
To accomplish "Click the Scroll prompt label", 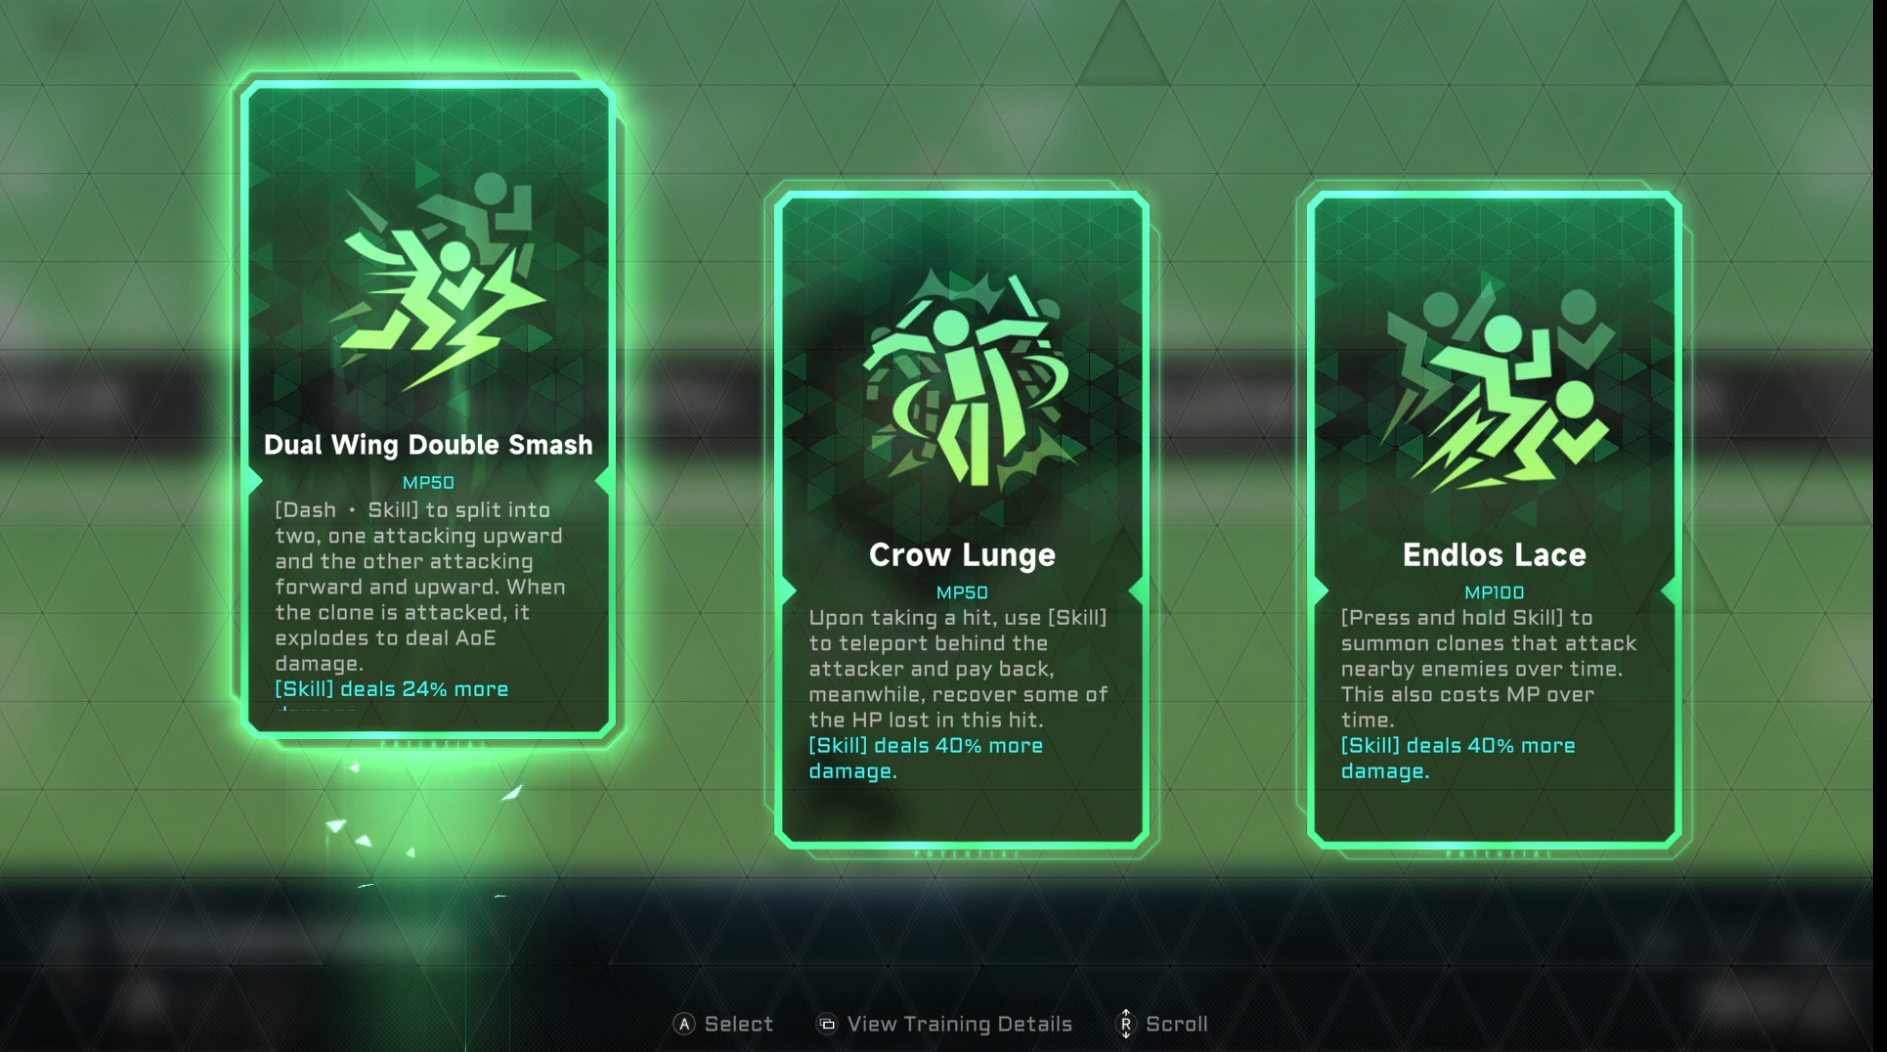I will click(1177, 1024).
